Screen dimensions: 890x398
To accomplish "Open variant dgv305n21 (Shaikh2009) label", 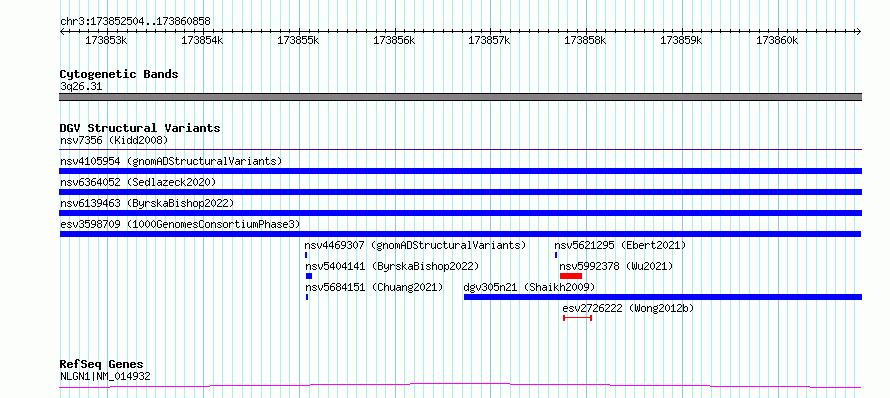I will tap(530, 287).
